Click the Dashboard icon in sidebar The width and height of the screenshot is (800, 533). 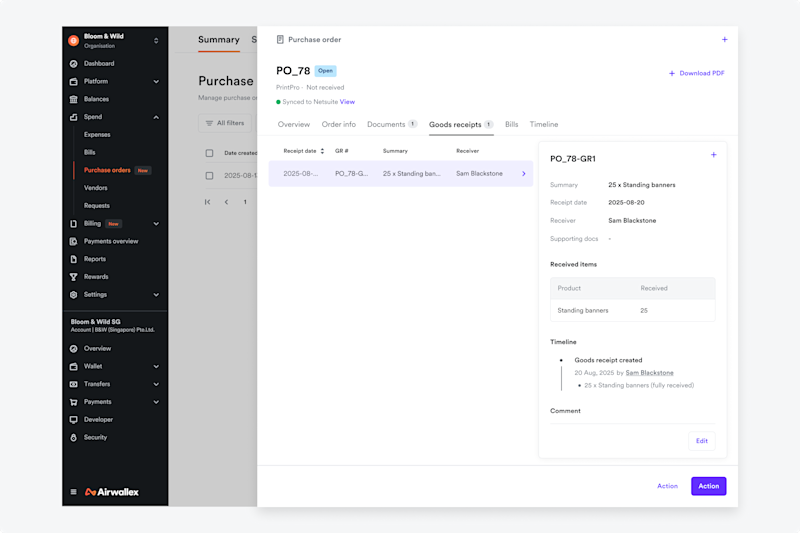73,64
